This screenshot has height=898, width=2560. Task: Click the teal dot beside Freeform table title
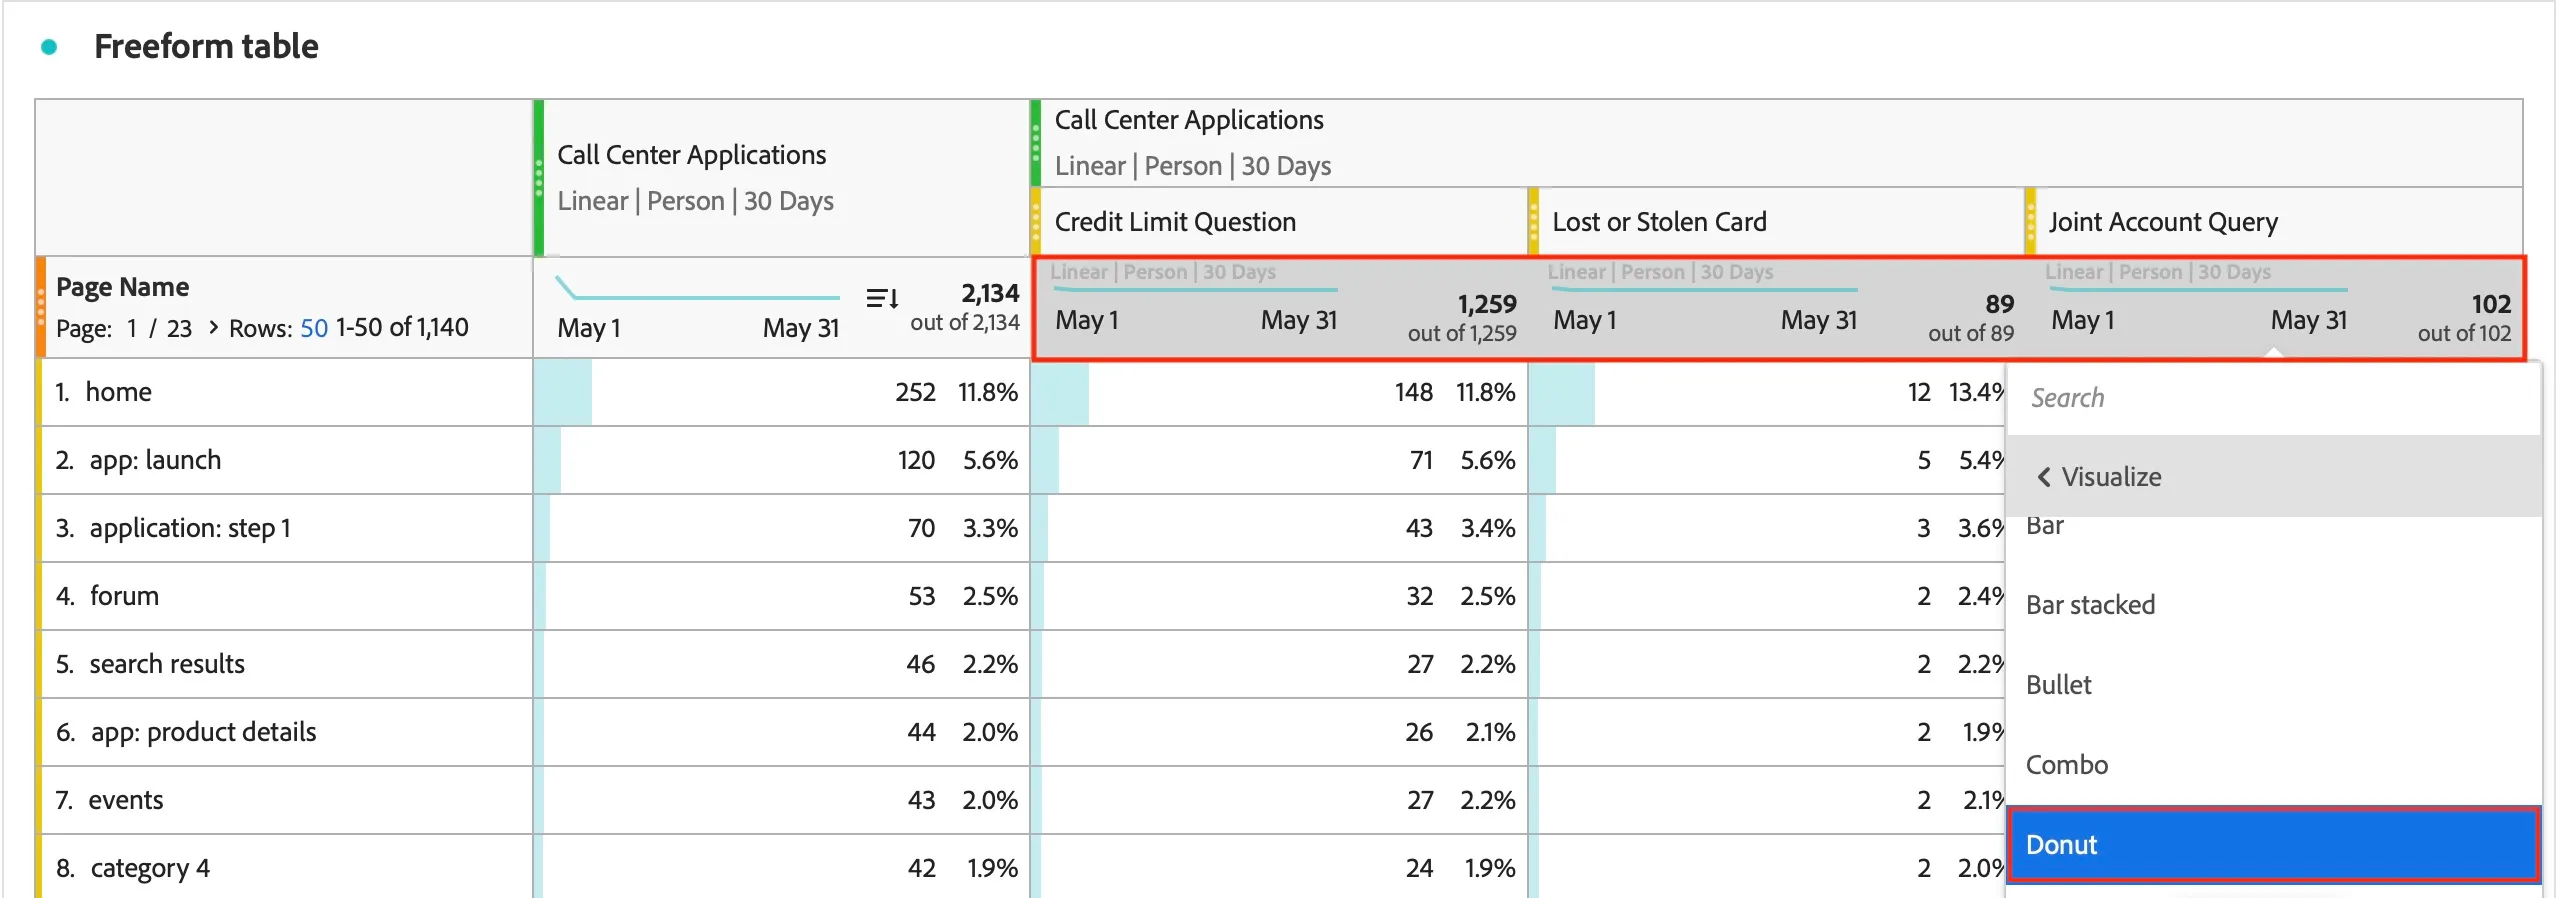tap(48, 47)
